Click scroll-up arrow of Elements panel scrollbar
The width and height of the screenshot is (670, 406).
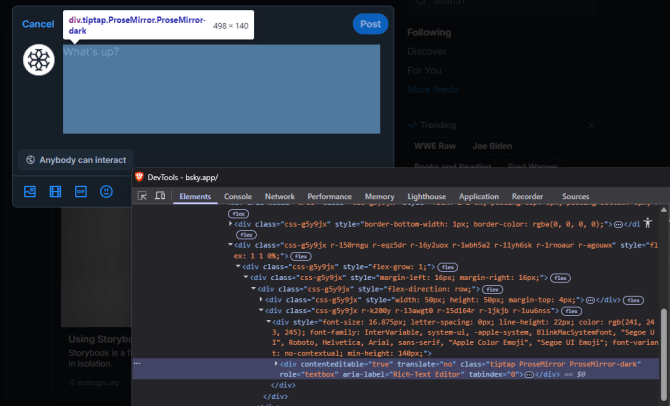[664, 210]
